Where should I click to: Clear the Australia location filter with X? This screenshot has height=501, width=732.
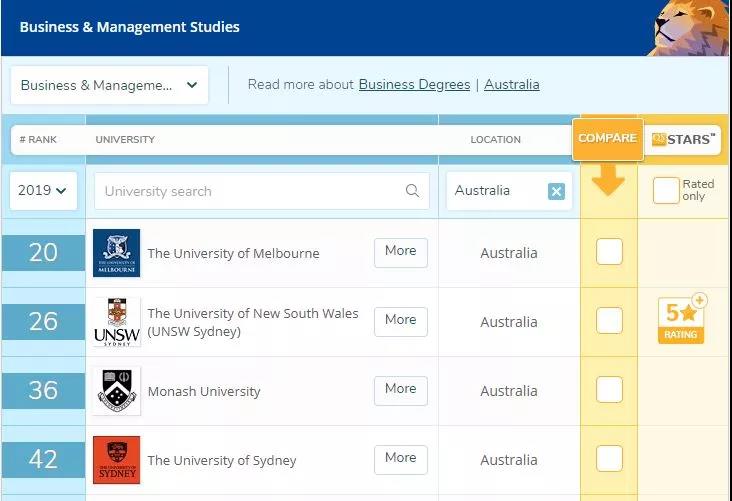pyautogui.click(x=556, y=191)
